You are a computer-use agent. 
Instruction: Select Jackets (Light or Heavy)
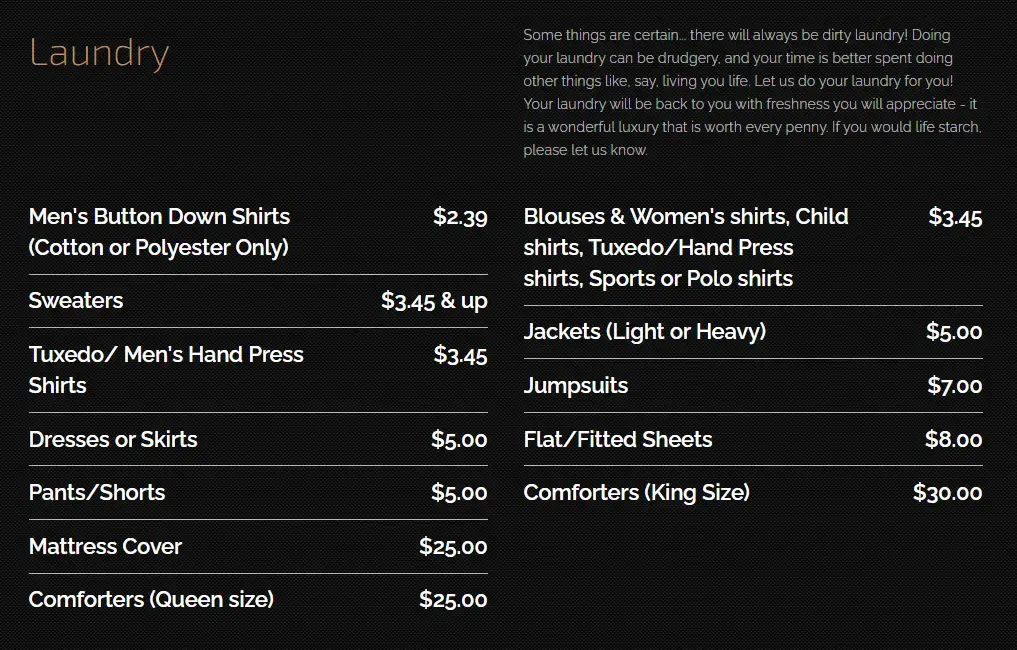pos(645,331)
